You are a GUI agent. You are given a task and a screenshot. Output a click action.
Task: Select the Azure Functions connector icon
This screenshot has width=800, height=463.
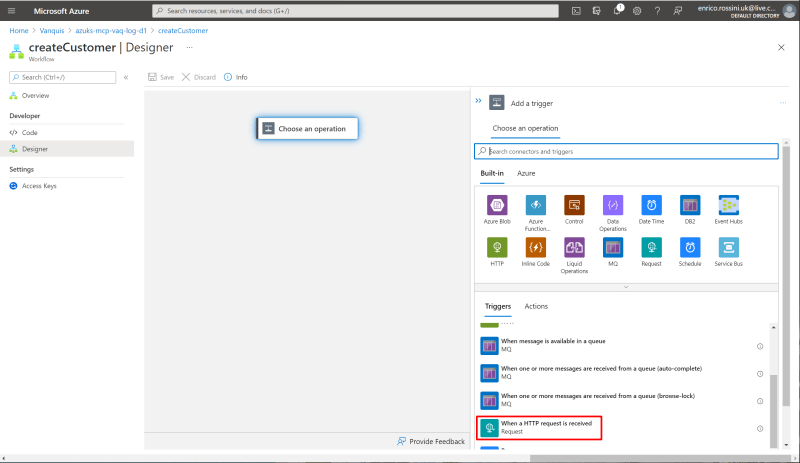coord(536,205)
